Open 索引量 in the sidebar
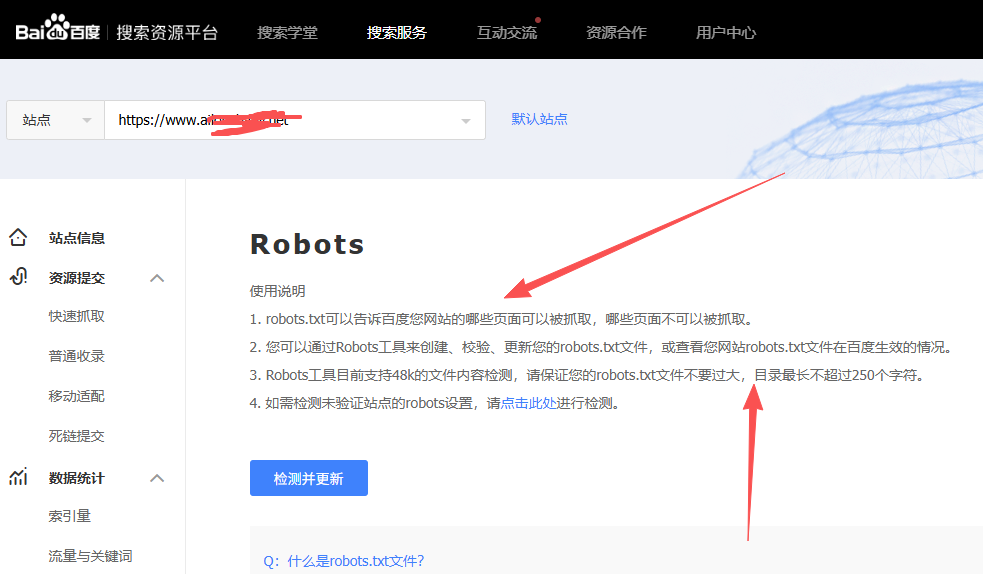 pos(70,516)
